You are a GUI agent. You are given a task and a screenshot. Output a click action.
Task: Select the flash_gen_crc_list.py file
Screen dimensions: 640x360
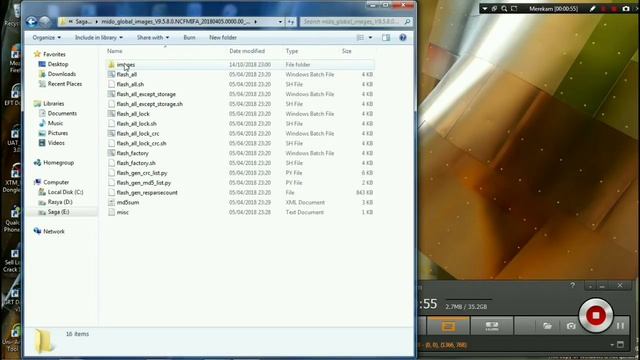click(x=142, y=173)
